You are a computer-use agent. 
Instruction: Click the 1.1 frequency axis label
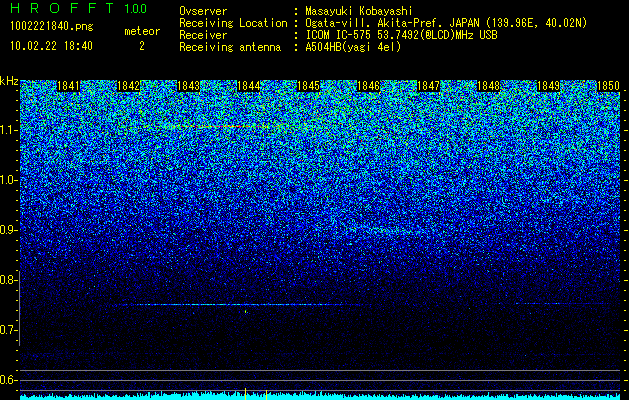coord(7,130)
